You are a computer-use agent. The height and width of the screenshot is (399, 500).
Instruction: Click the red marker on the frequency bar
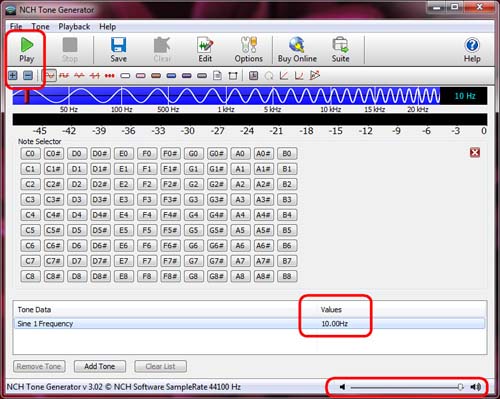[x=27, y=96]
